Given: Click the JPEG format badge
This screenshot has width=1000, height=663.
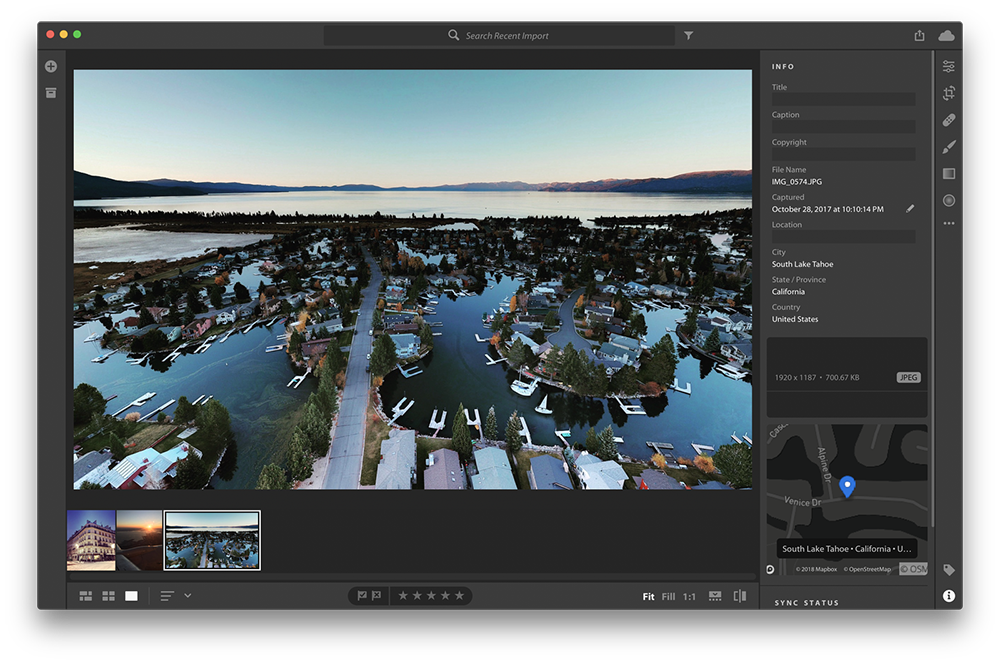Looking at the screenshot, I should click(x=908, y=377).
